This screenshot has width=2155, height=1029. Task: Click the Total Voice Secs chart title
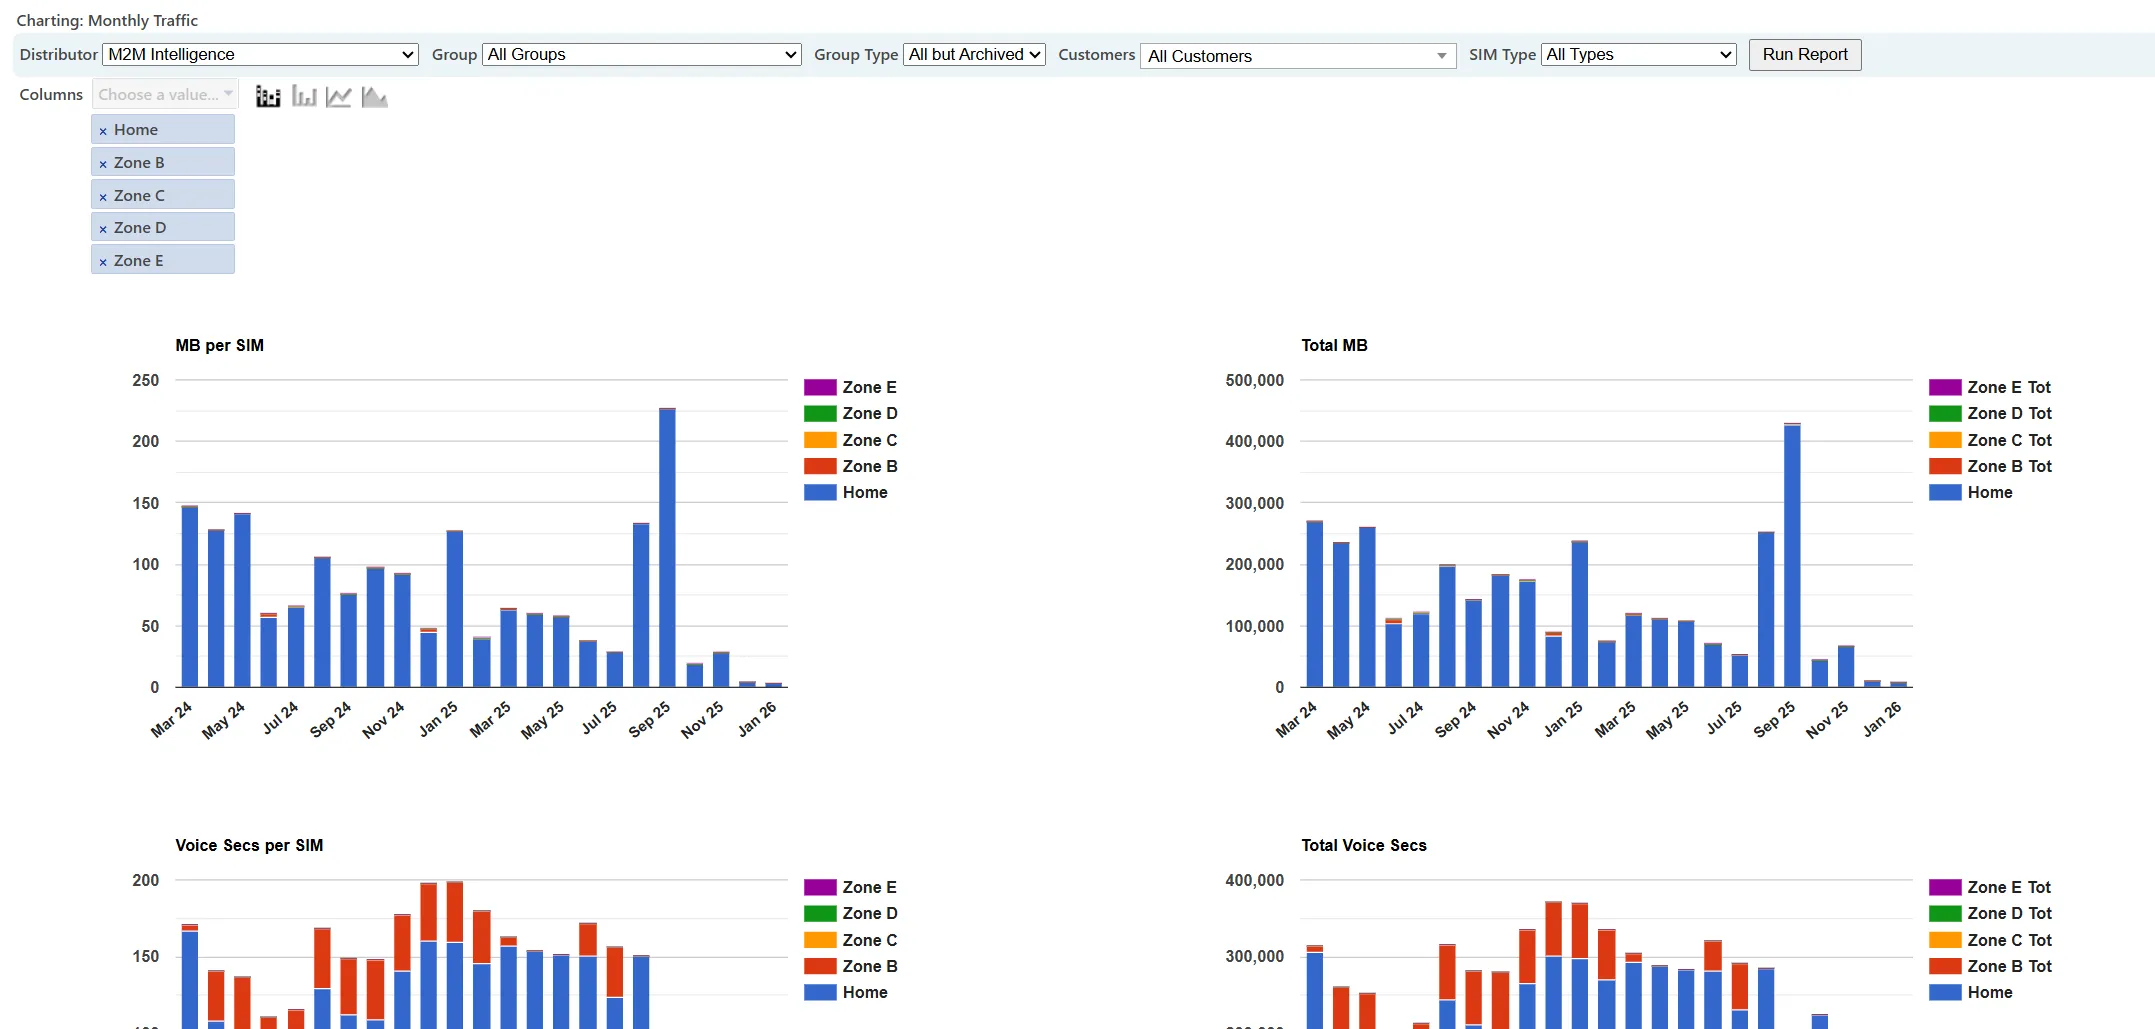(x=1364, y=845)
